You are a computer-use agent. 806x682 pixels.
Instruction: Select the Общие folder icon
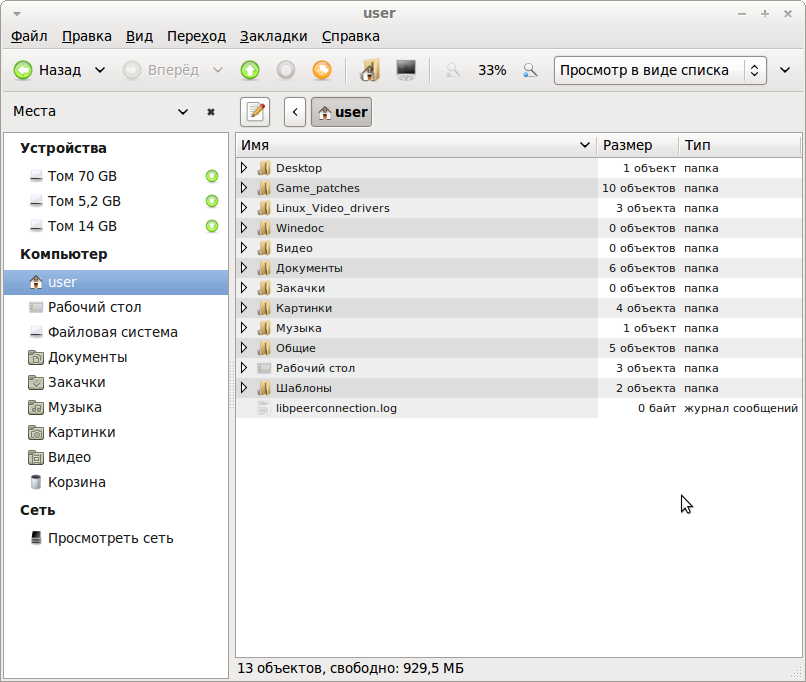point(264,348)
